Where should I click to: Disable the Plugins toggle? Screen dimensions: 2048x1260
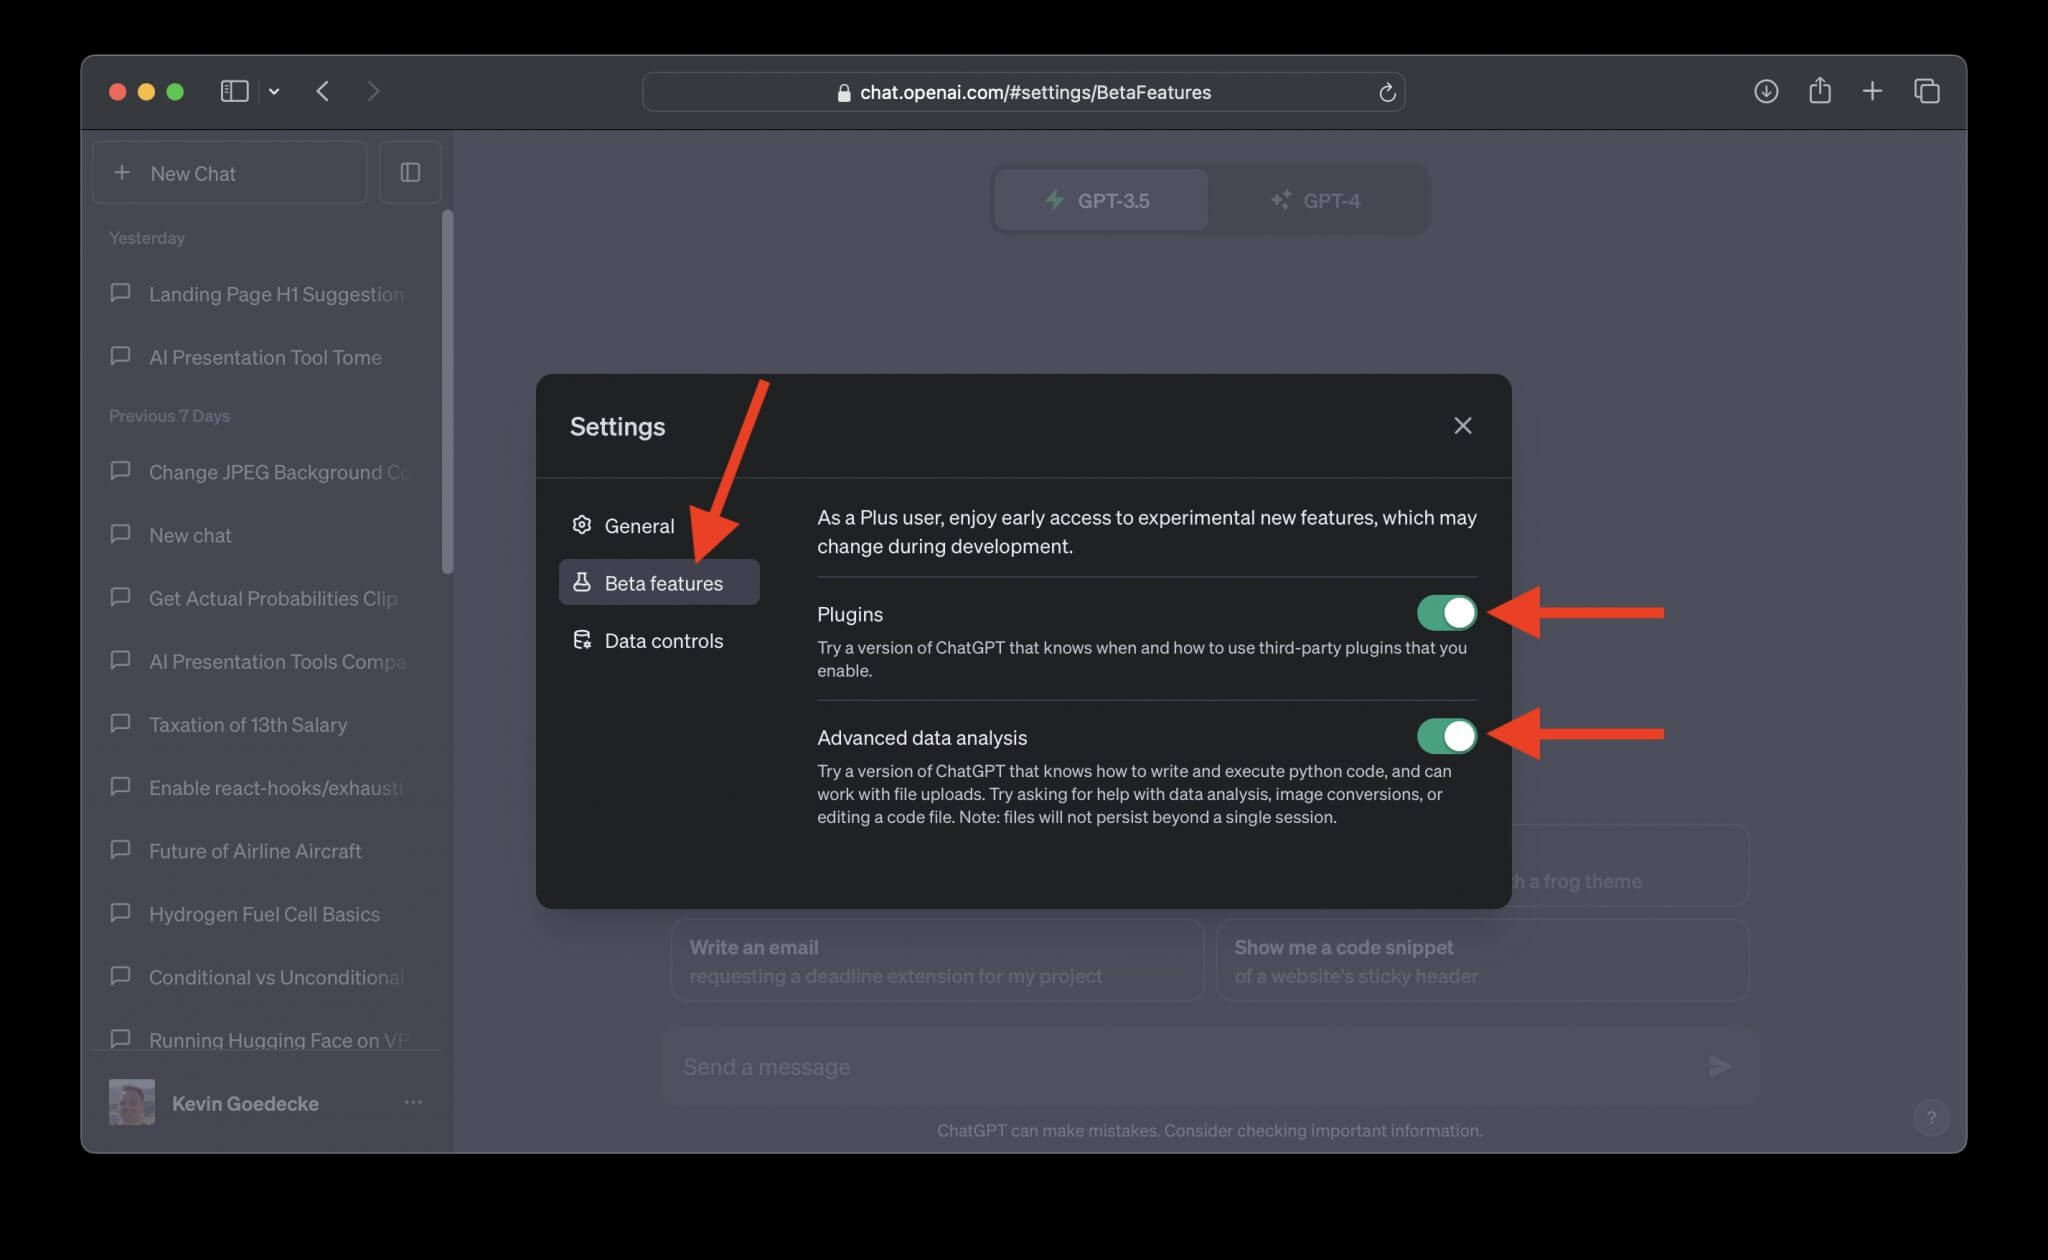1445,613
